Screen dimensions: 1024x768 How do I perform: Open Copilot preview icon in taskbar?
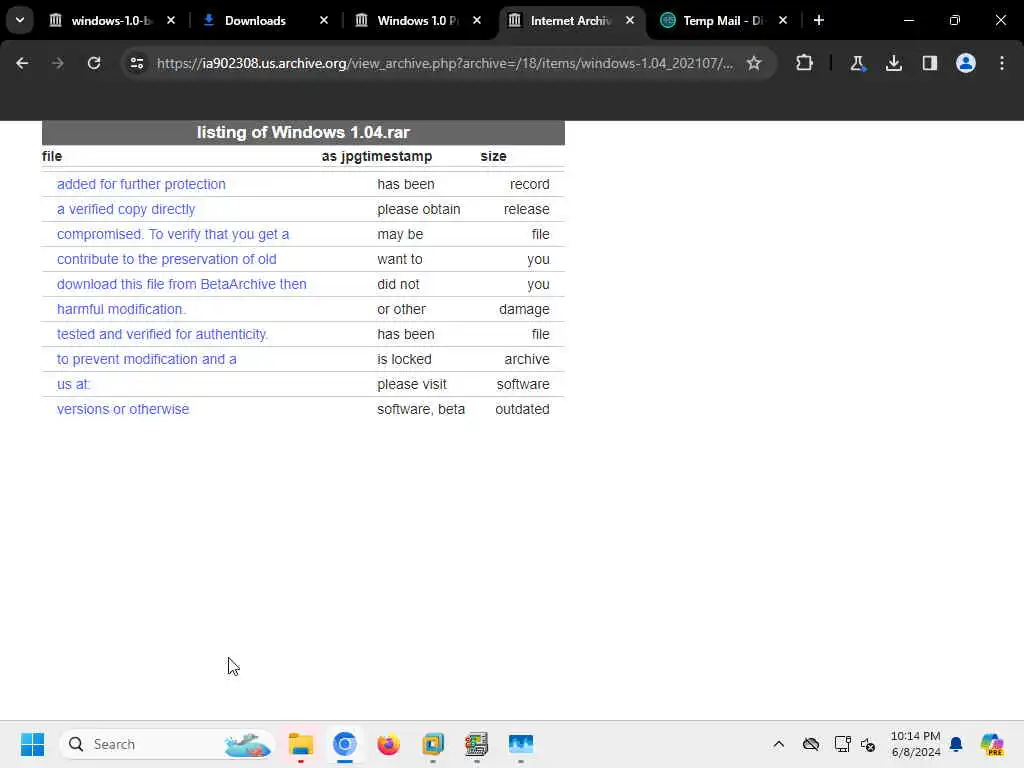[x=992, y=744]
